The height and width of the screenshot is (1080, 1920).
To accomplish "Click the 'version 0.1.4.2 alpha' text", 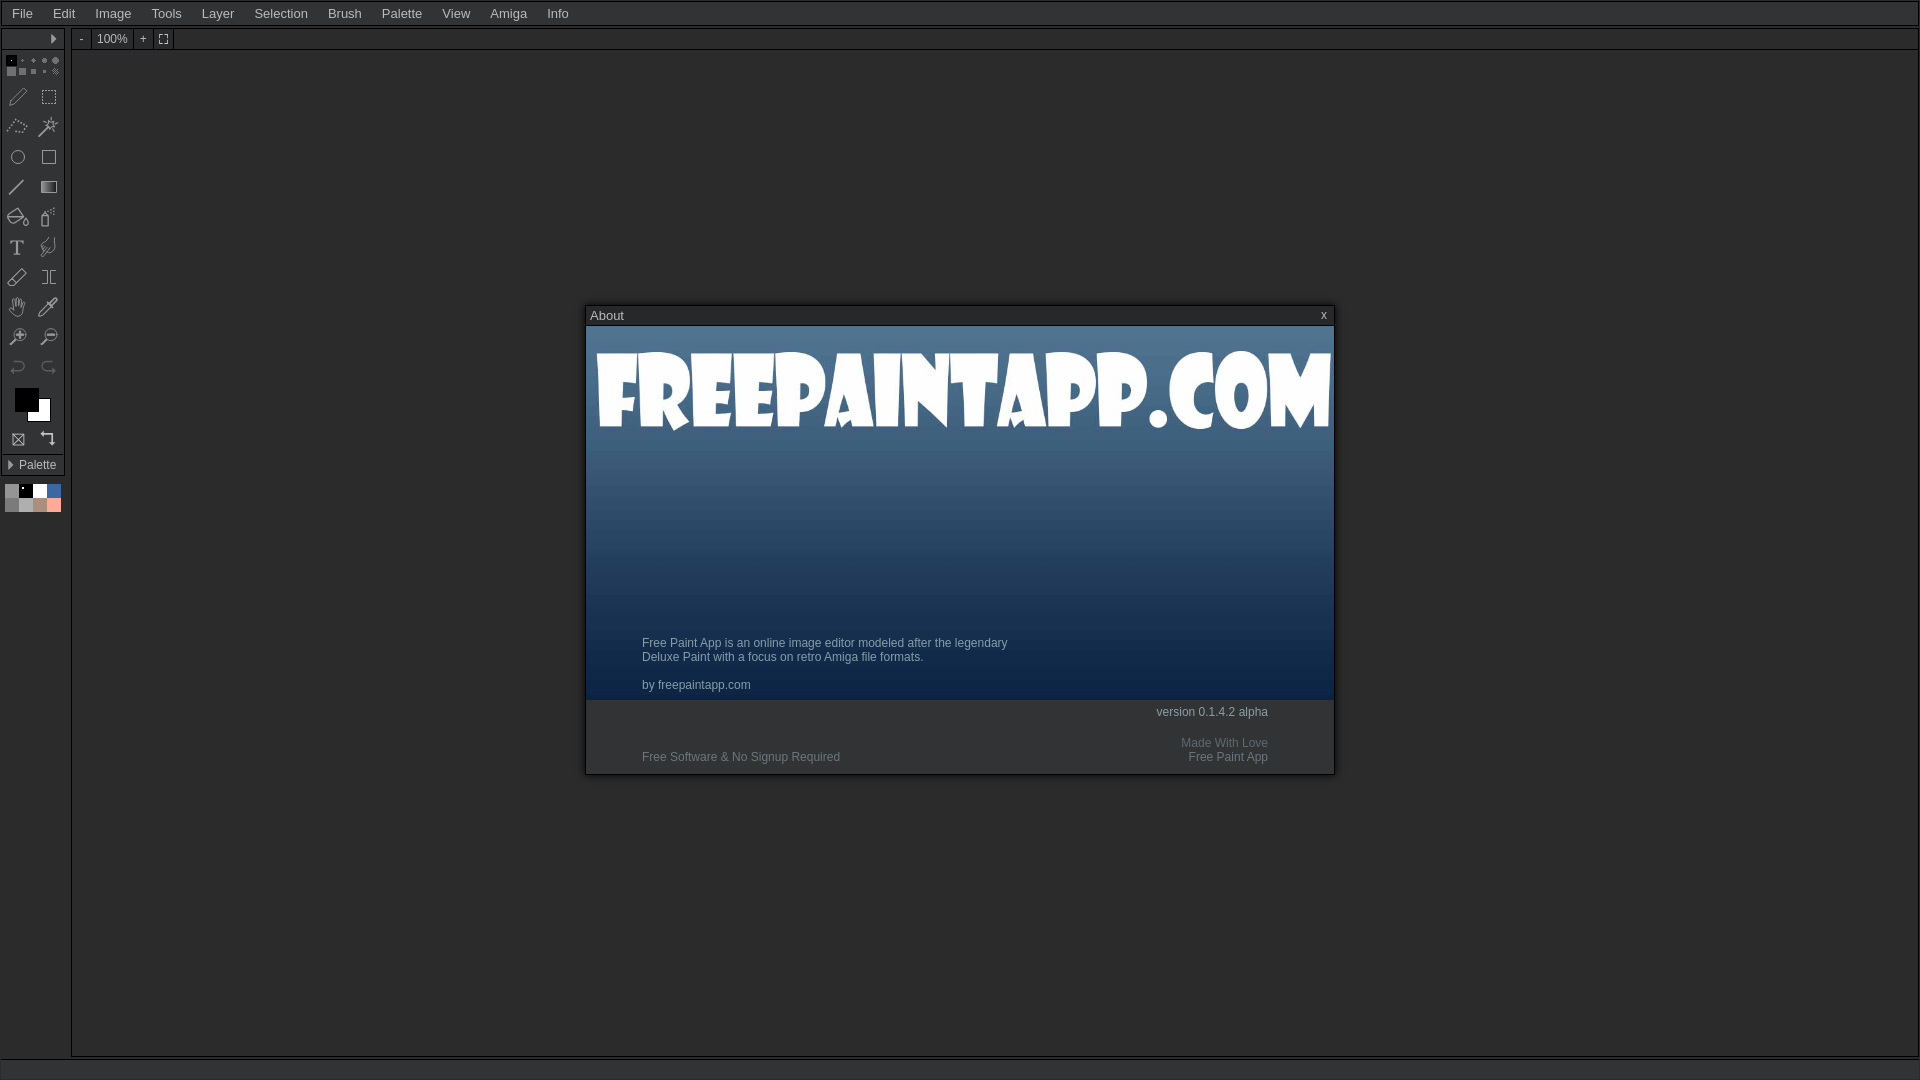I will pyautogui.click(x=1212, y=712).
